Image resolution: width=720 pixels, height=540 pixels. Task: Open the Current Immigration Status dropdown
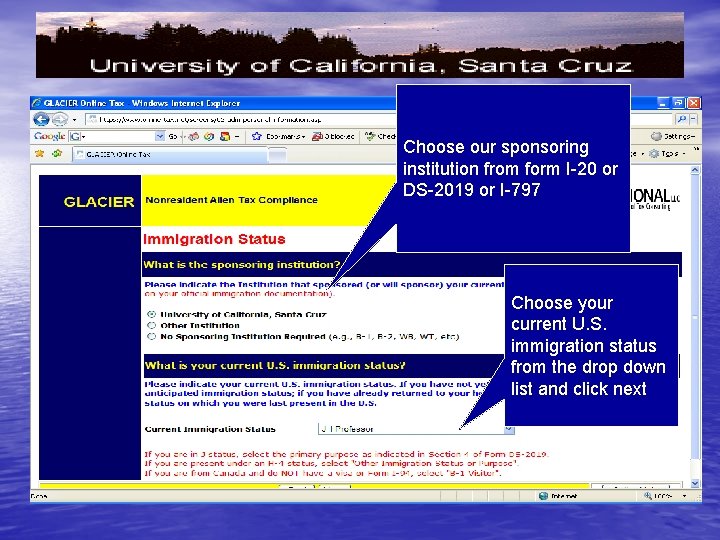point(416,429)
